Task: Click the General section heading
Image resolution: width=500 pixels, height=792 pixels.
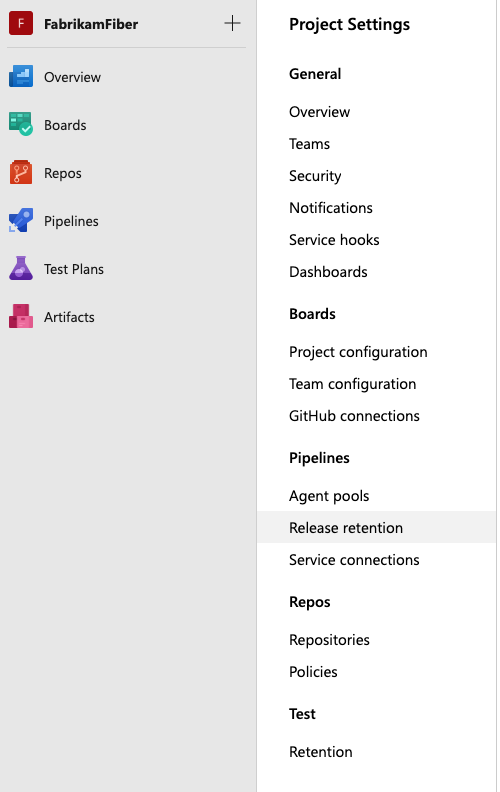Action: 315,74
